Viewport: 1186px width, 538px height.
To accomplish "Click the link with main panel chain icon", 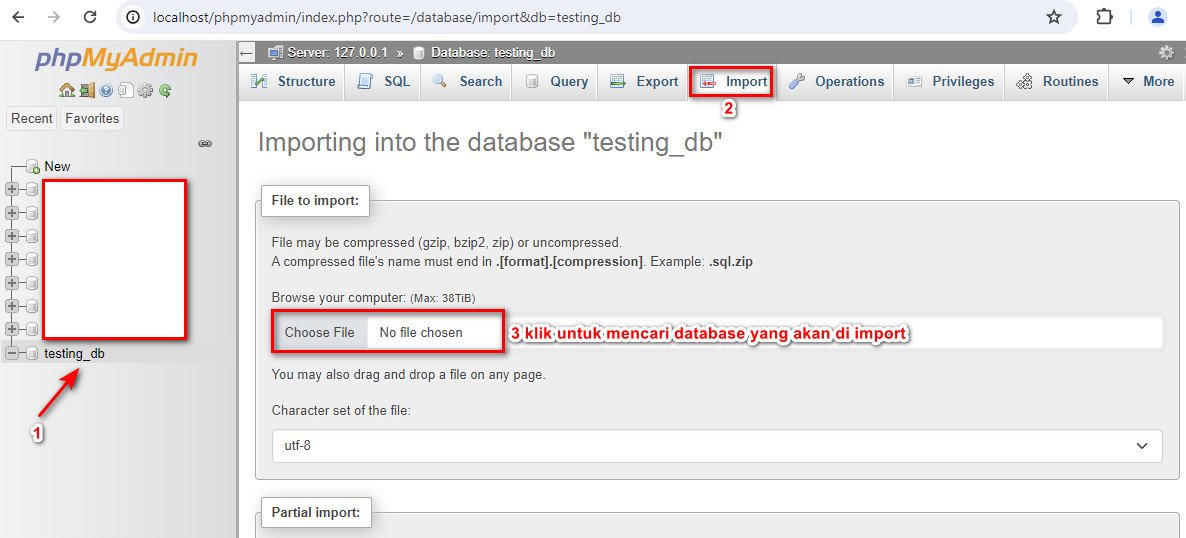I will pos(205,144).
